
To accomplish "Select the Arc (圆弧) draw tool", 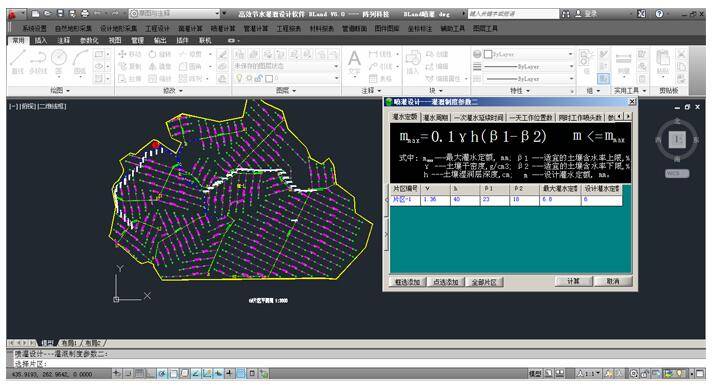I will pyautogui.click(x=80, y=62).
